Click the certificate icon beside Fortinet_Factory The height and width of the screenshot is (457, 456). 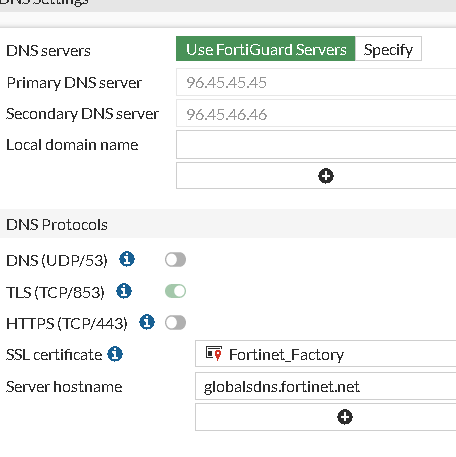214,353
